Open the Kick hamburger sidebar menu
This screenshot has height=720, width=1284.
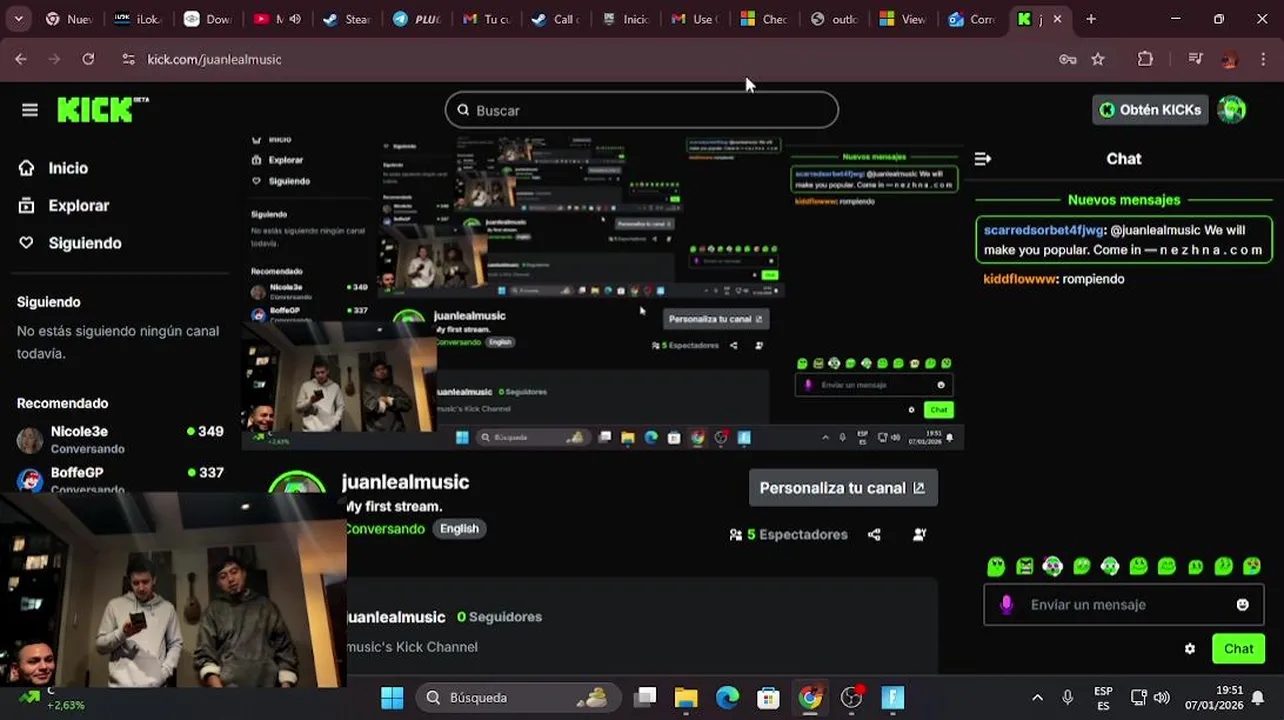[30, 110]
